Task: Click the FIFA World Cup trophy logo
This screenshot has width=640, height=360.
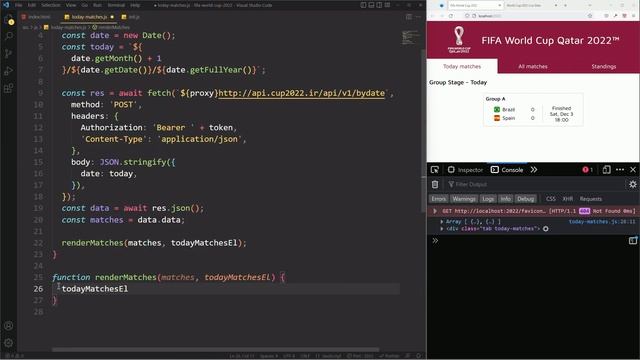Action: pyautogui.click(x=459, y=40)
